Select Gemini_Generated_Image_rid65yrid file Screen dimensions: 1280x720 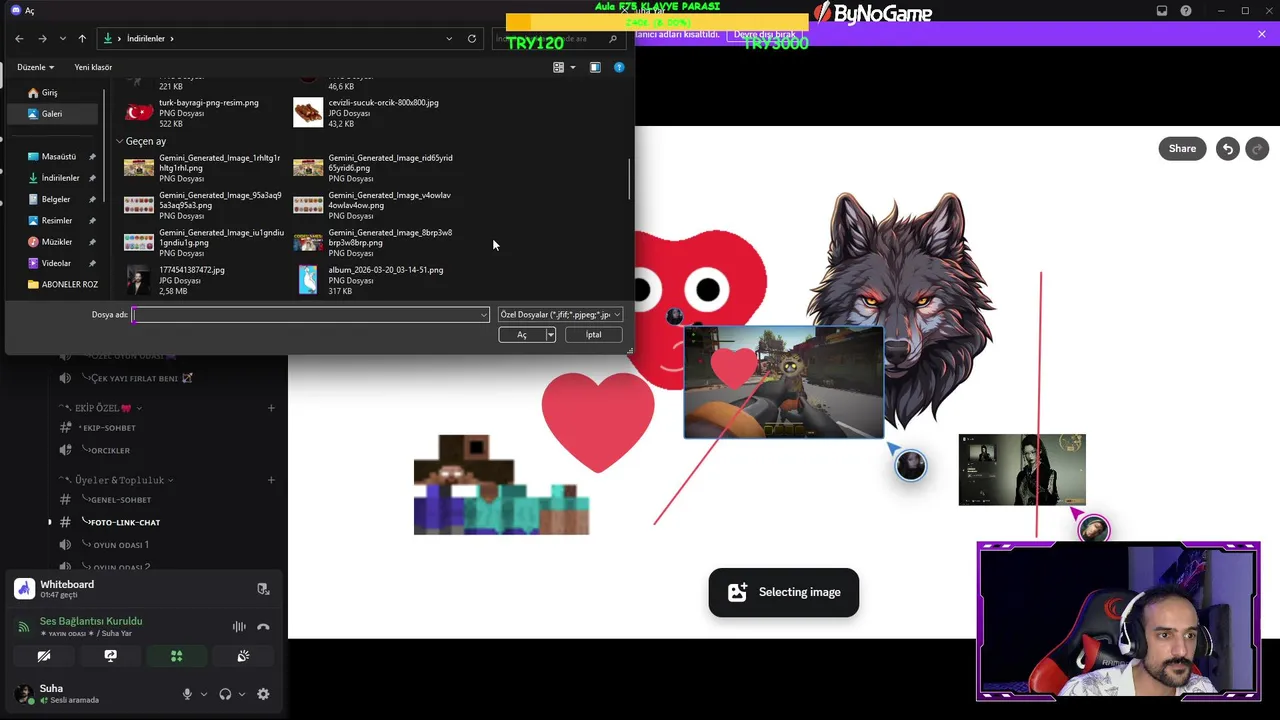click(375, 168)
